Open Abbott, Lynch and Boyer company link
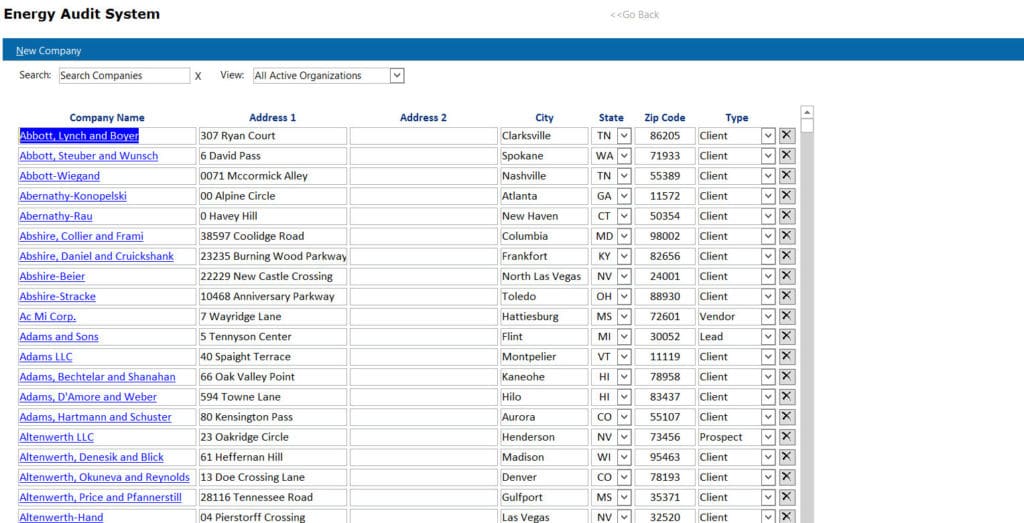This screenshot has height=523, width=1024. click(79, 136)
